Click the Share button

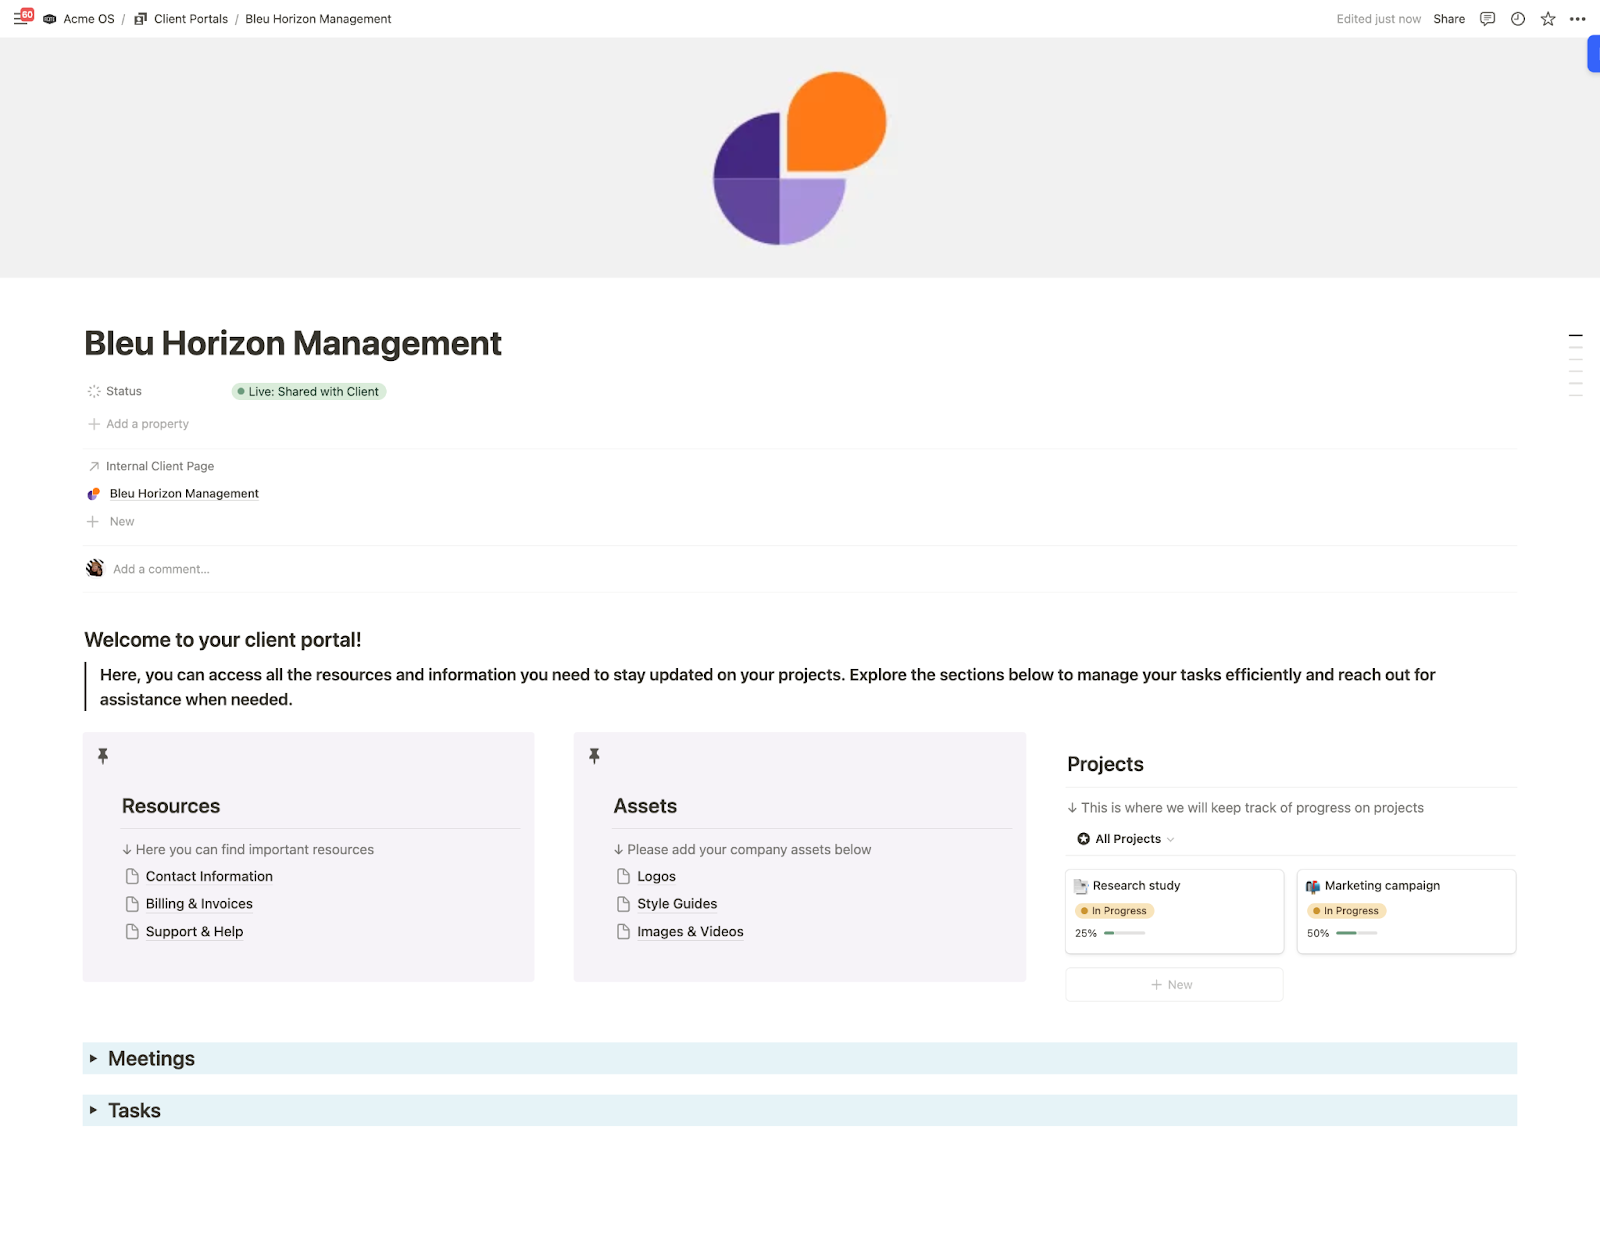[1449, 19]
